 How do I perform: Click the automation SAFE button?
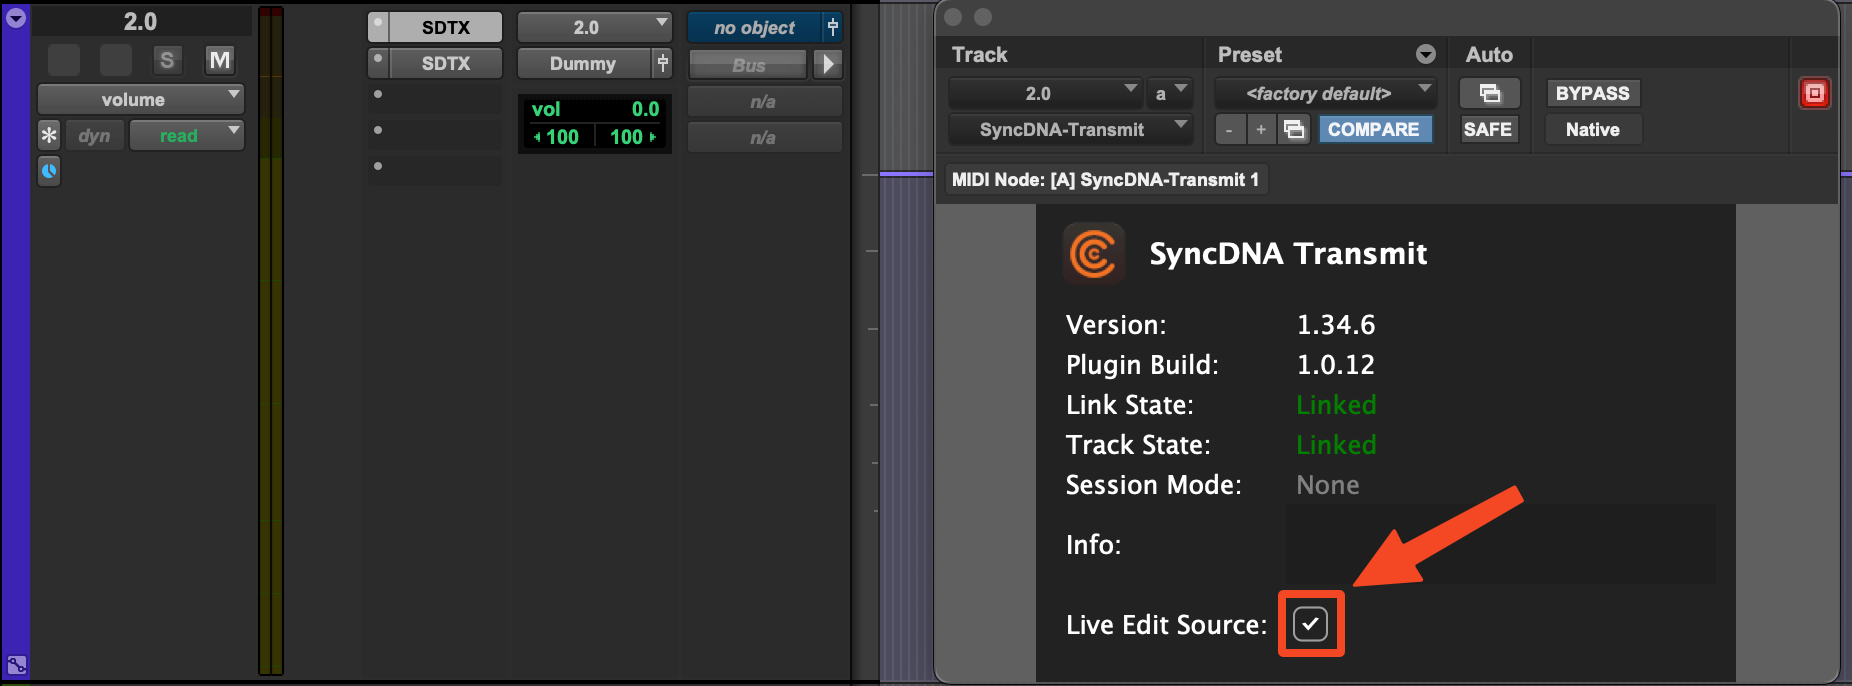click(1487, 129)
